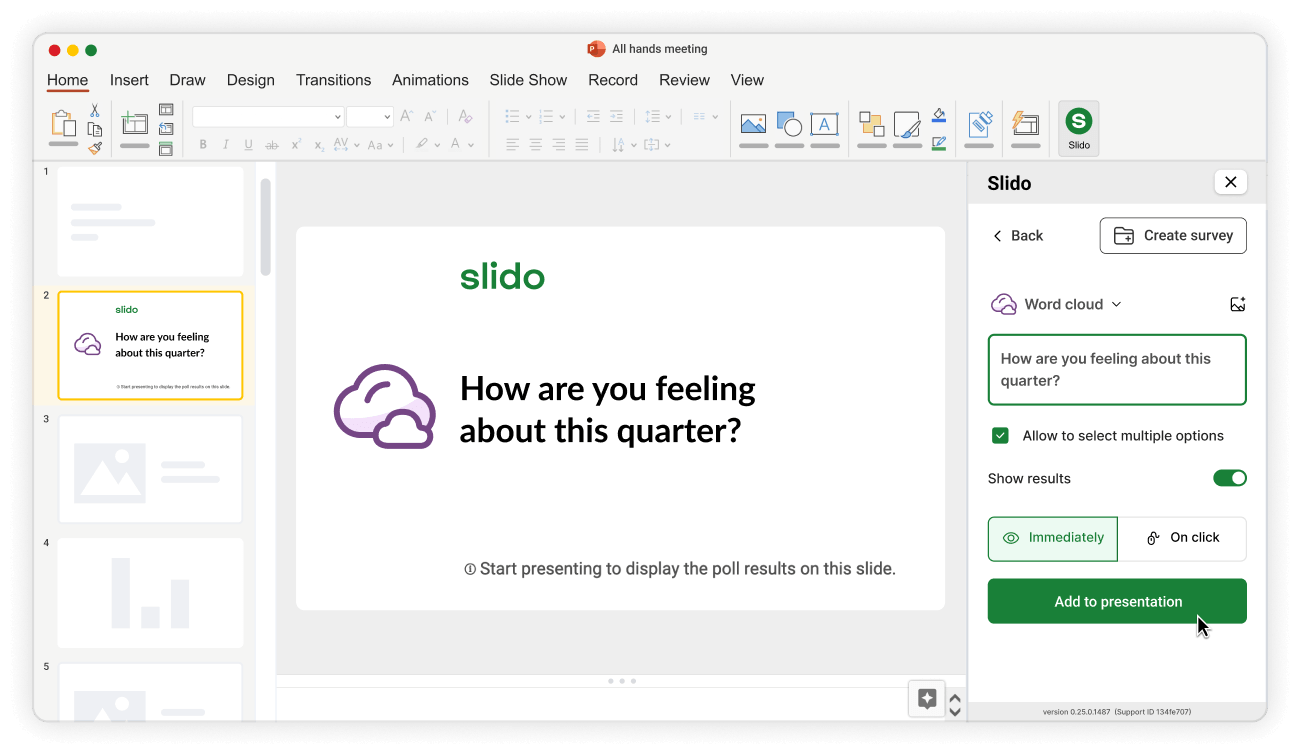Open the Home ribbon tab
This screenshot has width=1300, height=755.
click(67, 80)
